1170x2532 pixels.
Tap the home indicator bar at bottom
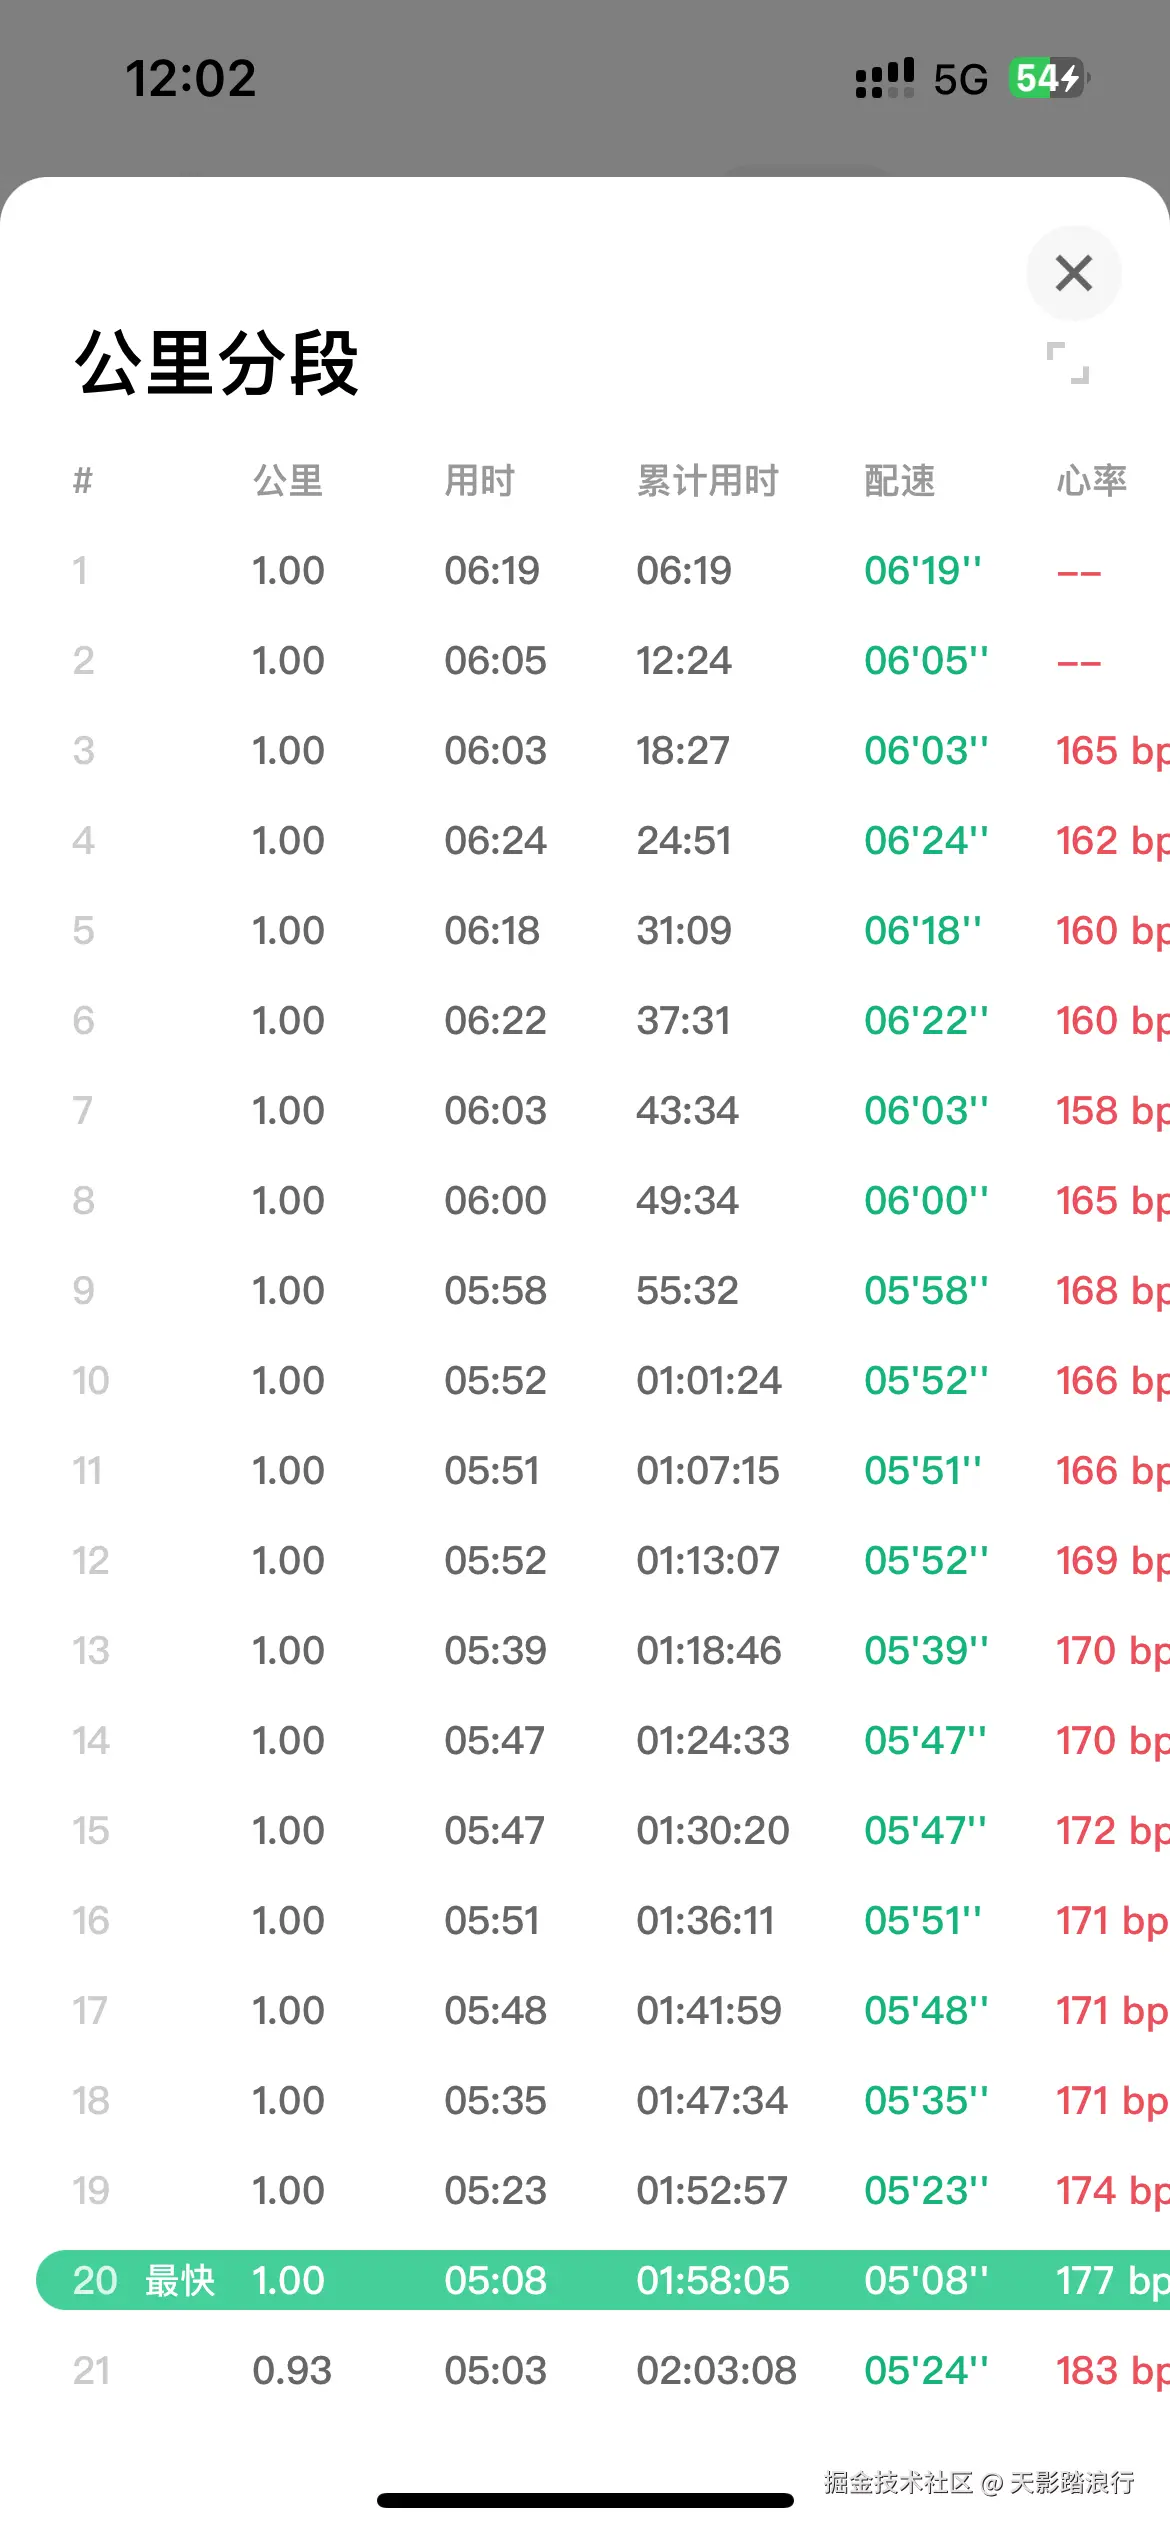tap(585, 2500)
